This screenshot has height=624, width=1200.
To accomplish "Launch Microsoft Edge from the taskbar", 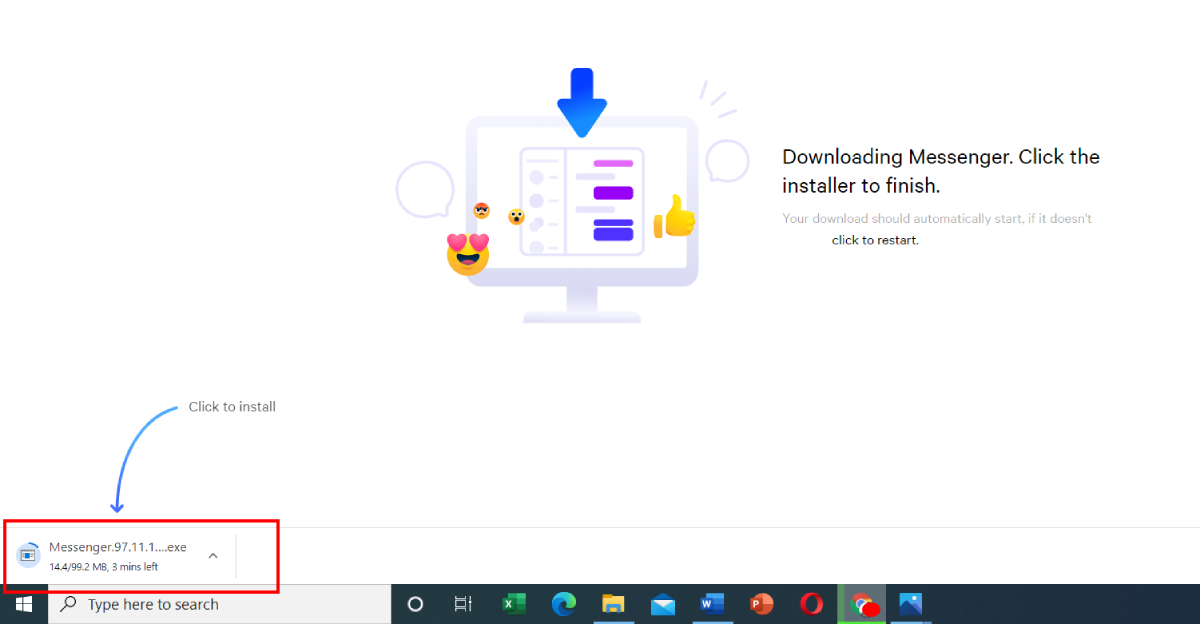I will [564, 604].
